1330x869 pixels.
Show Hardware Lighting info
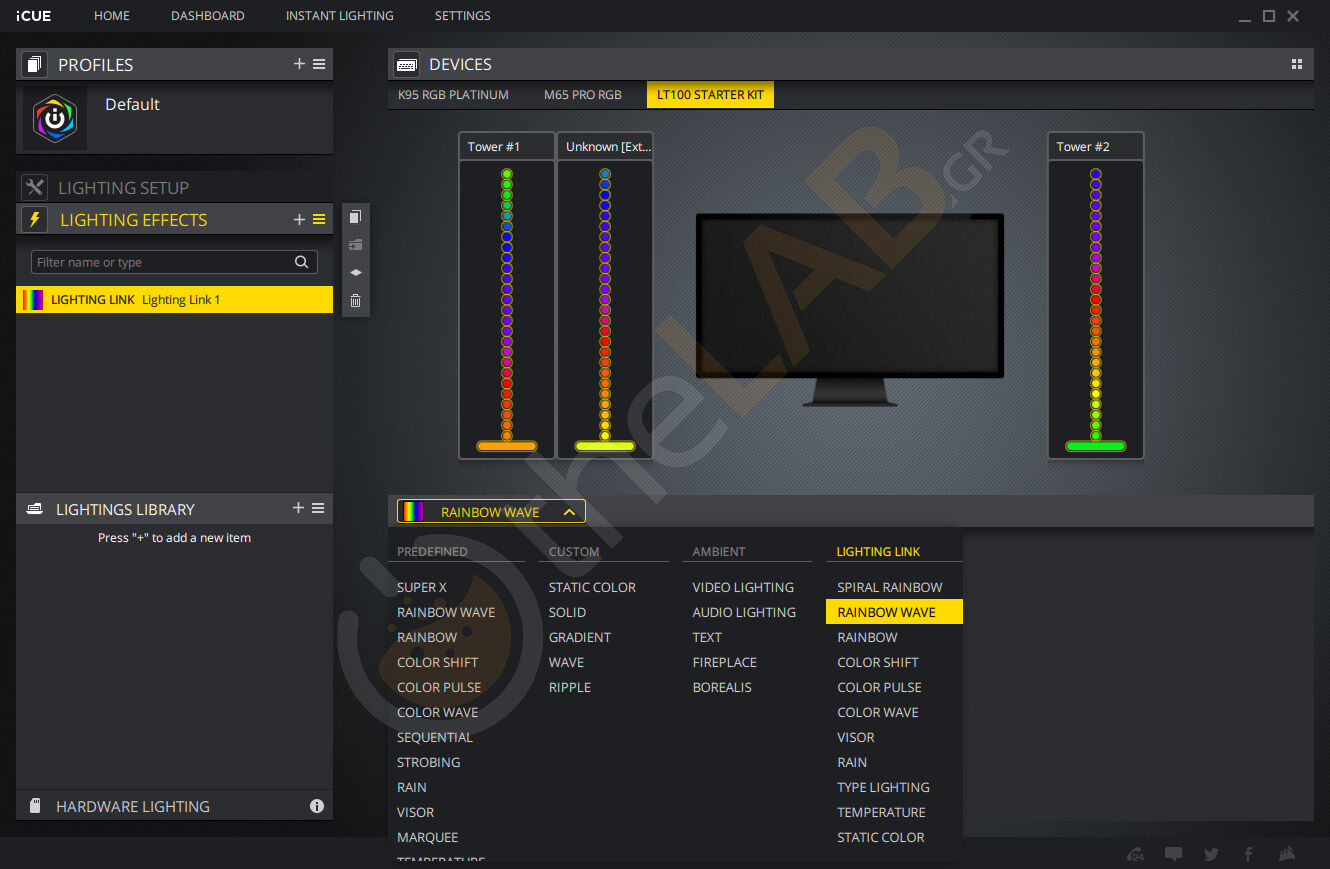pos(317,806)
